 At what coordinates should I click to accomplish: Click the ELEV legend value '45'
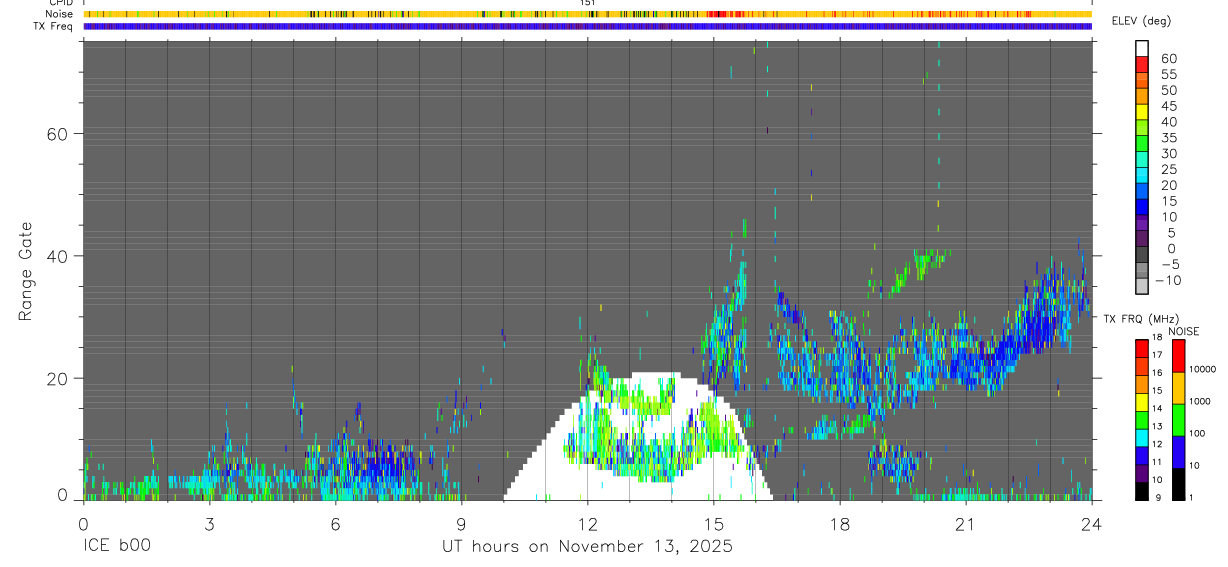(x=1168, y=106)
